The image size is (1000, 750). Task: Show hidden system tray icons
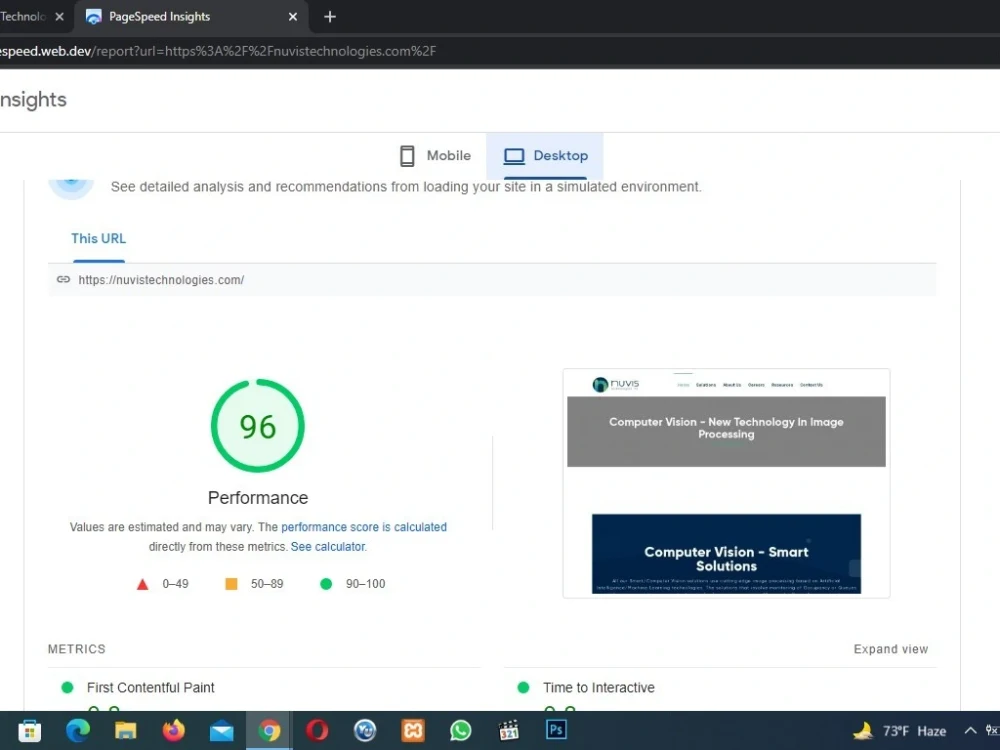pyautogui.click(x=970, y=731)
